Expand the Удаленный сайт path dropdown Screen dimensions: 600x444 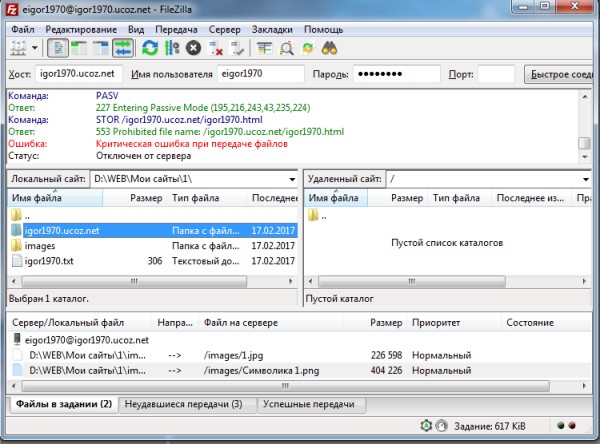[585, 179]
